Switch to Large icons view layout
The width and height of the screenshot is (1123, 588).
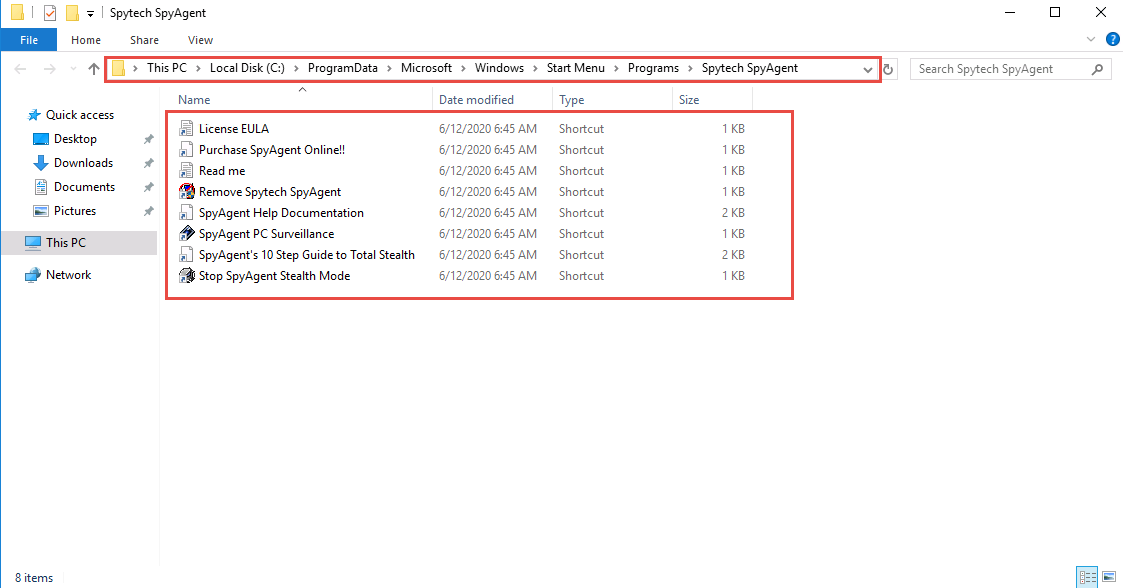pos(1109,577)
